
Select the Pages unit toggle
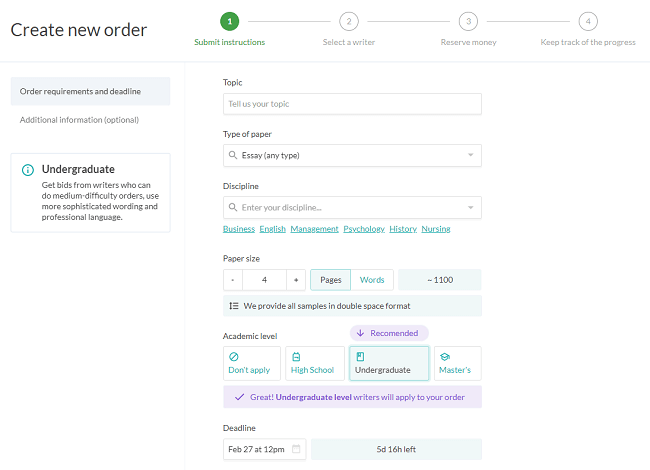tap(330, 280)
